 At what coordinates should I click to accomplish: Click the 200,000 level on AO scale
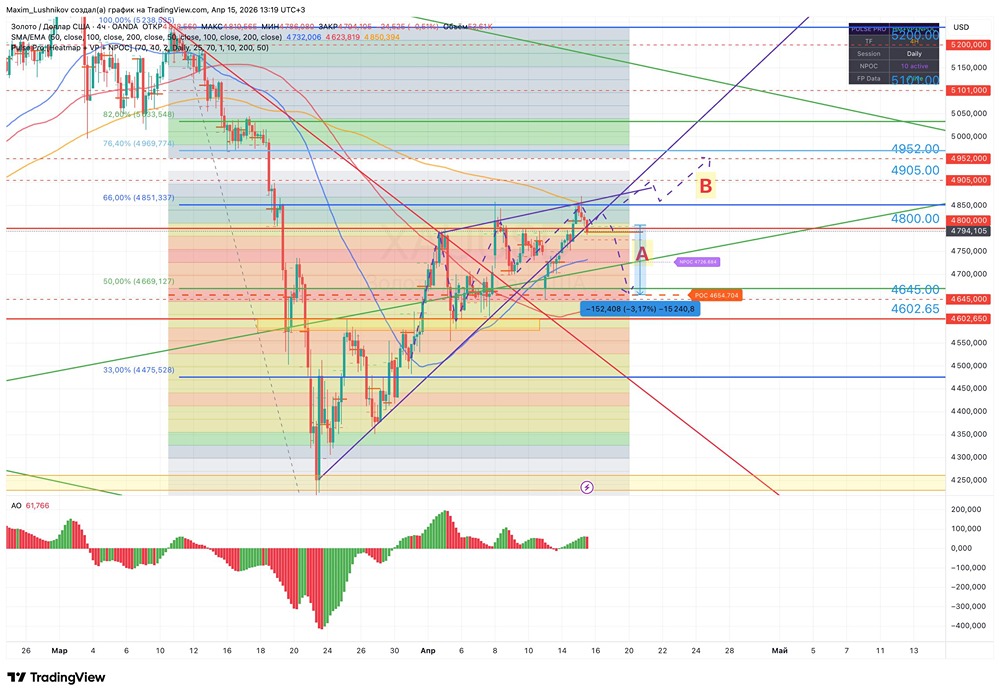(966, 509)
